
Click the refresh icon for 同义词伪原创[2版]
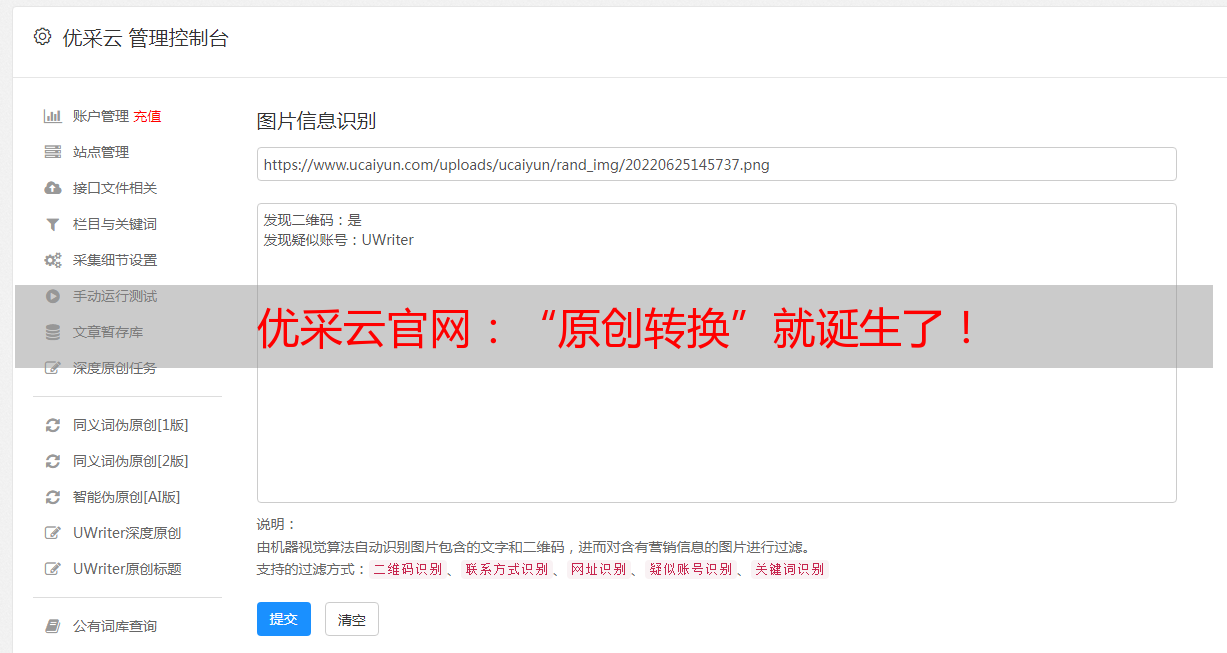point(53,461)
